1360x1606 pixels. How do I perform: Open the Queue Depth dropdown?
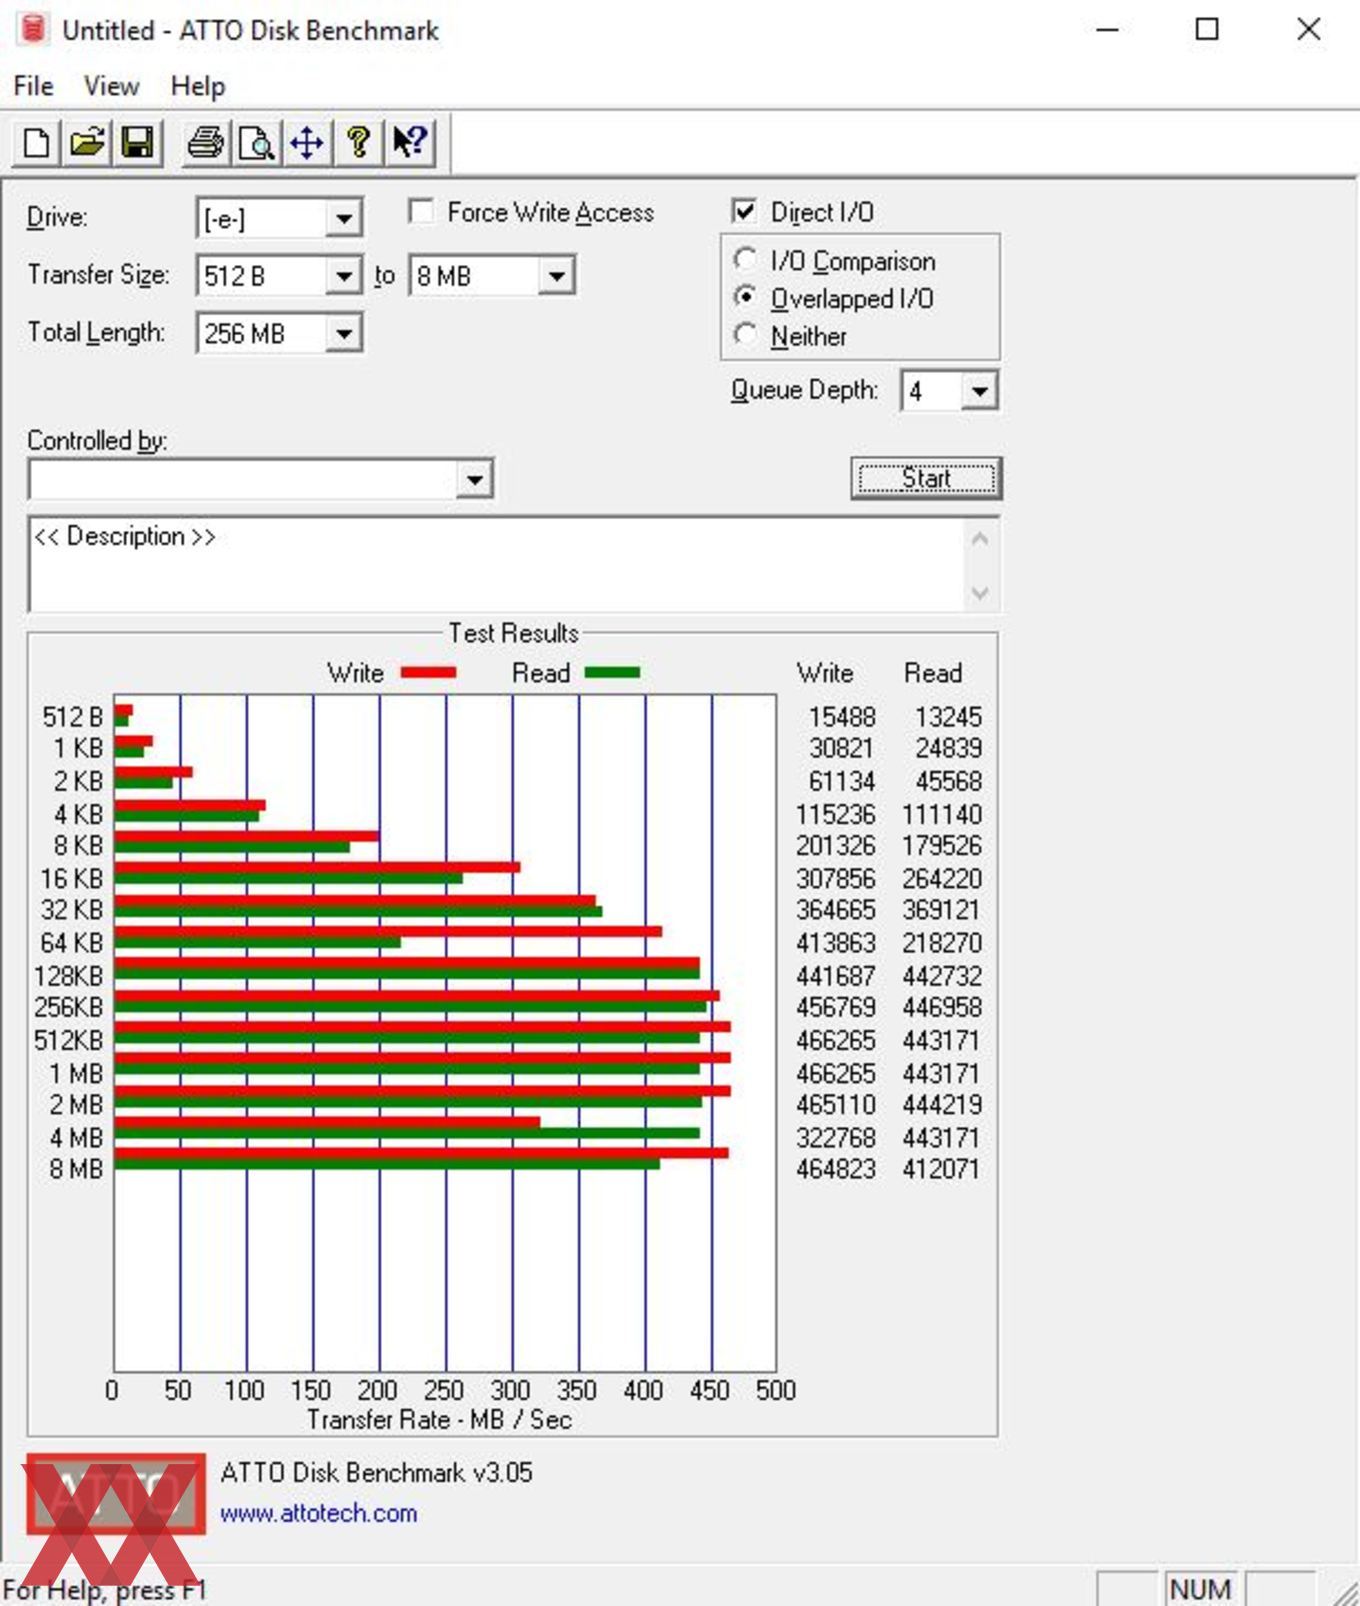point(979,391)
